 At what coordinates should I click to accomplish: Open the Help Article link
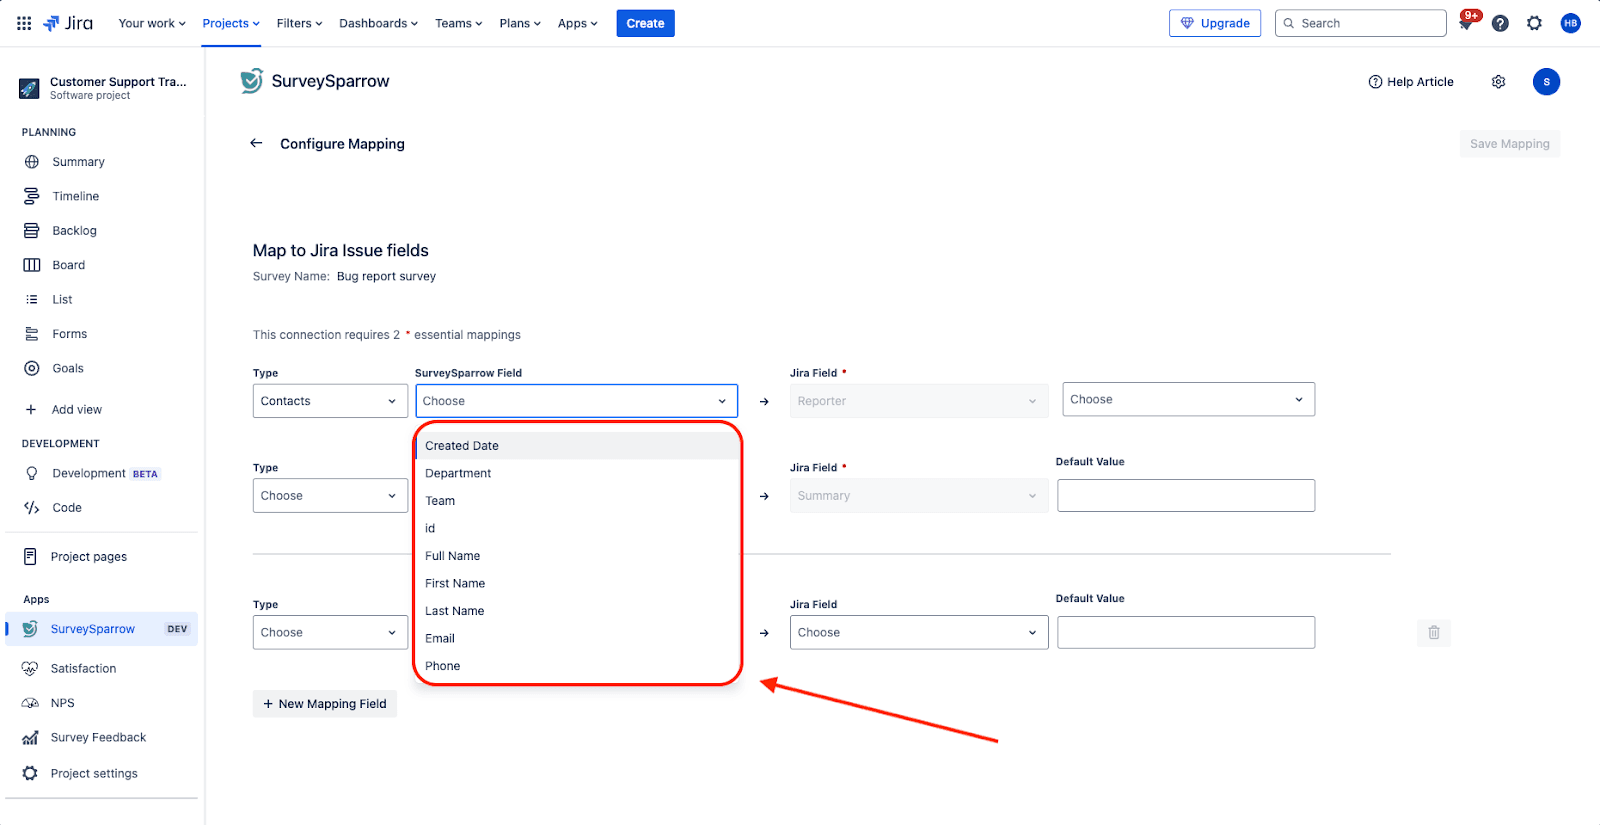[1411, 82]
